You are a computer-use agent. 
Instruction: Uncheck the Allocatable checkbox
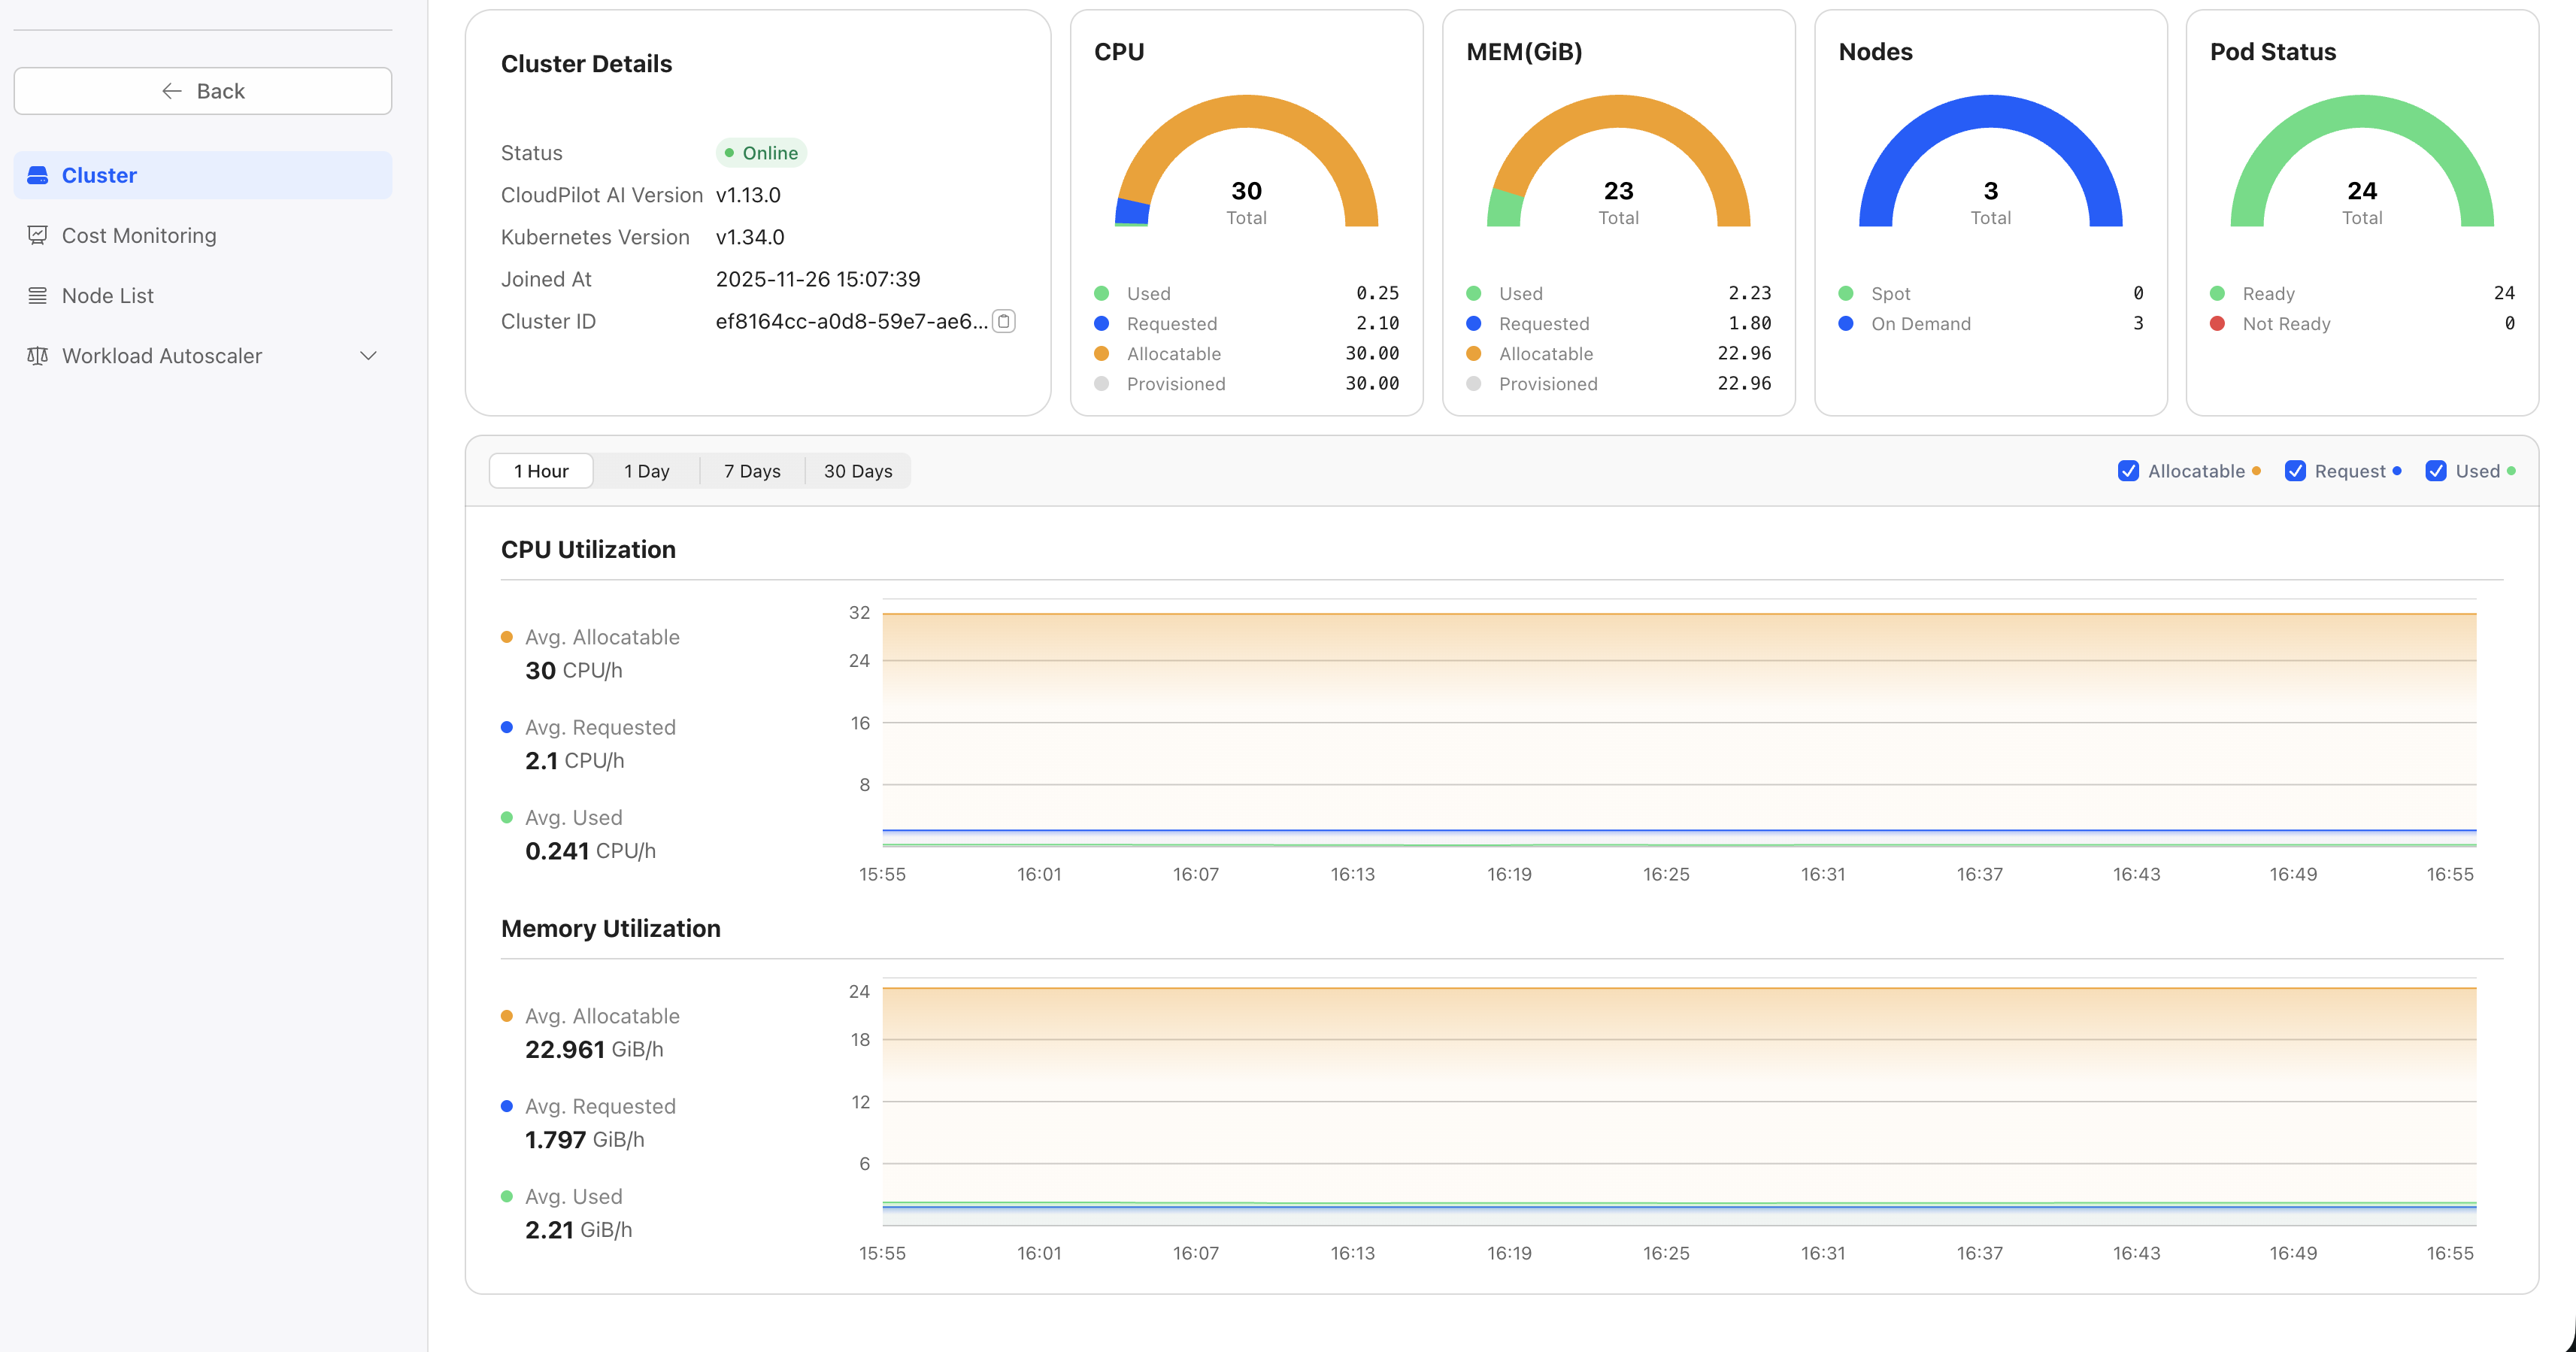tap(2128, 471)
